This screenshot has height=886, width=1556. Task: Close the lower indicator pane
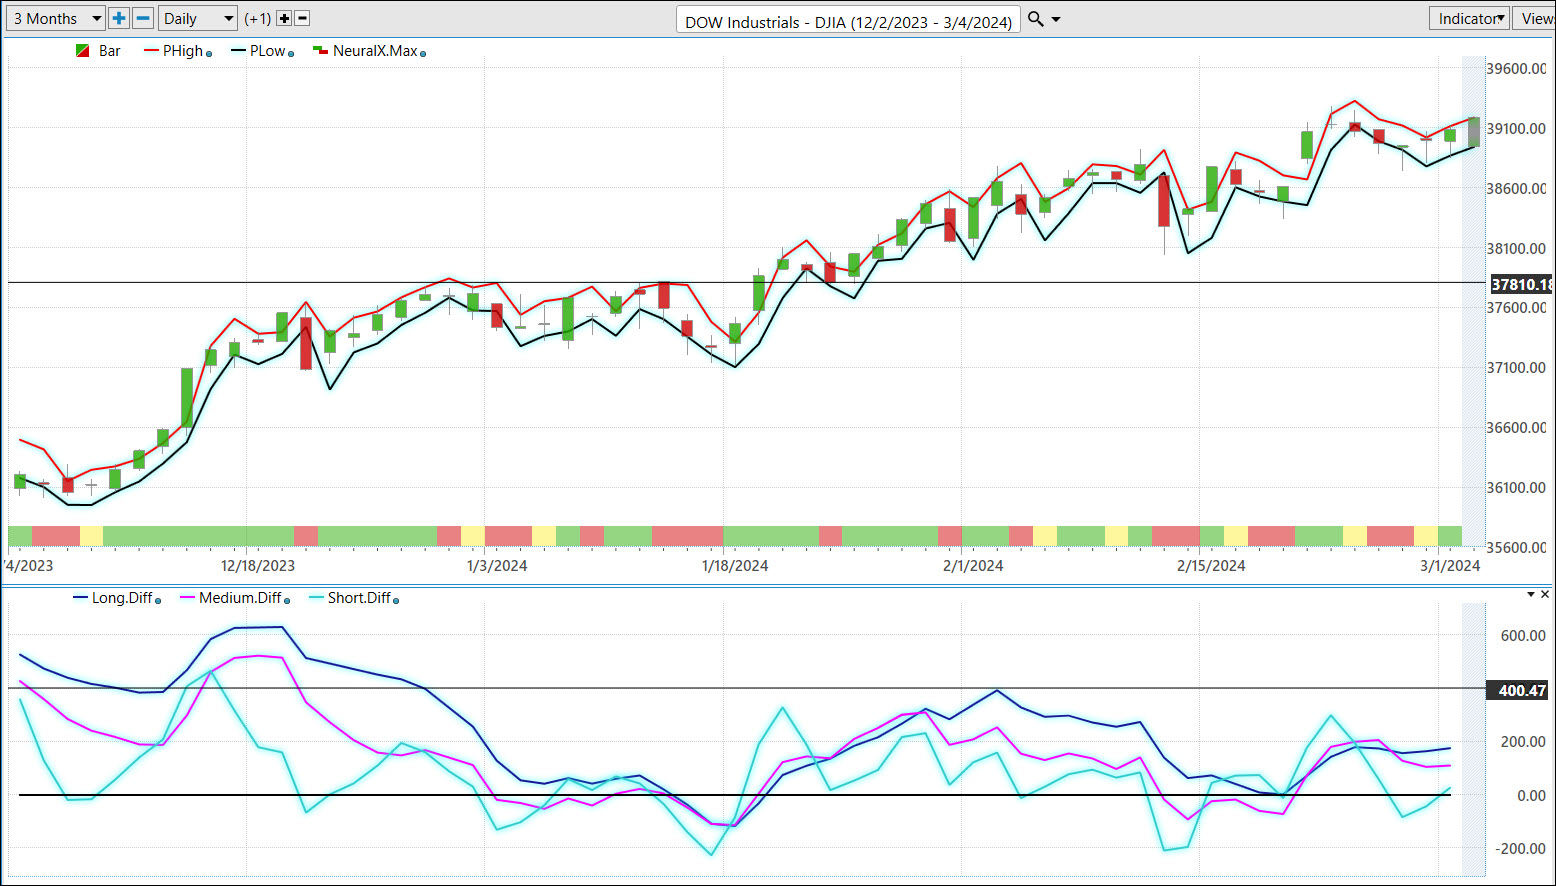click(x=1546, y=595)
